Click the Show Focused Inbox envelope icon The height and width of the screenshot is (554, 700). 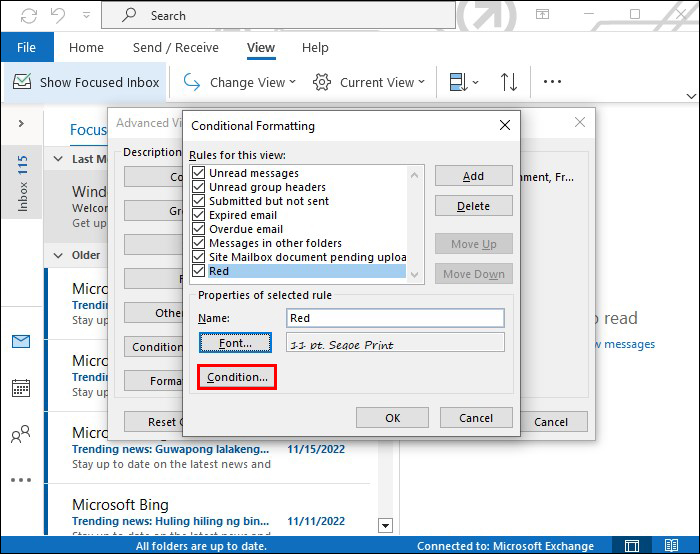click(x=22, y=82)
